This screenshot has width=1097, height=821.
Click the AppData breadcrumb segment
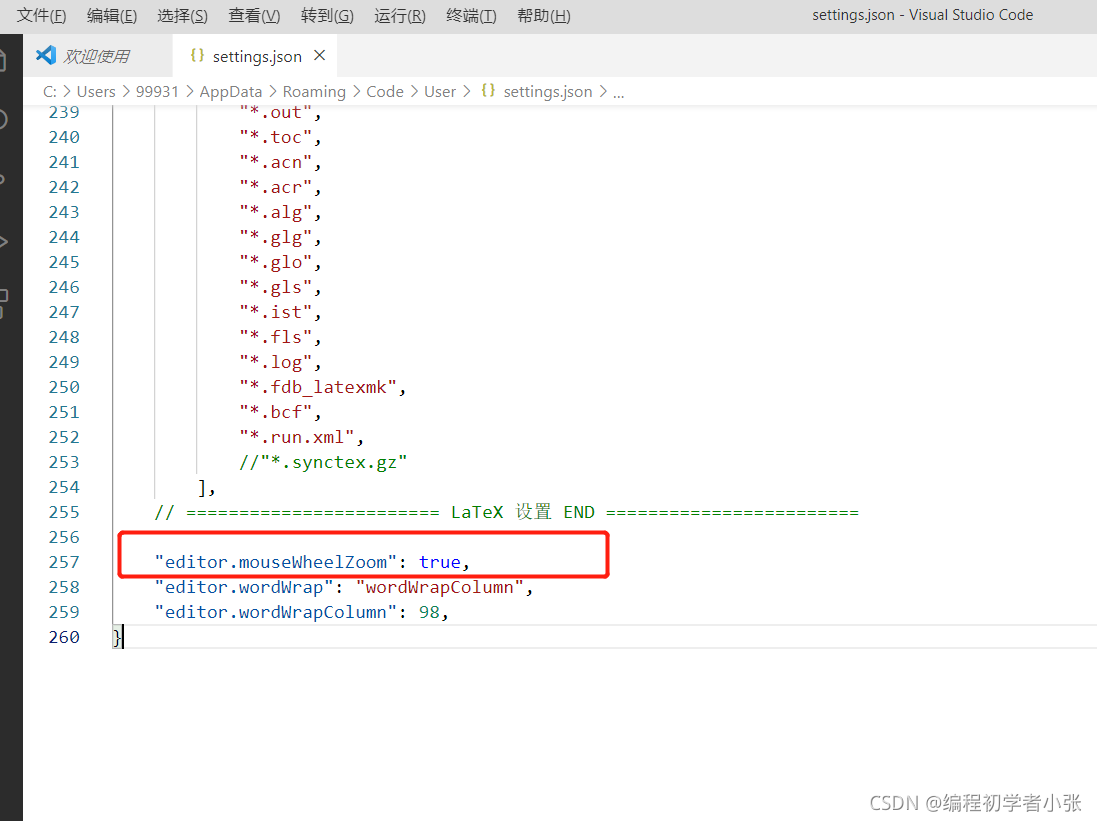click(231, 92)
